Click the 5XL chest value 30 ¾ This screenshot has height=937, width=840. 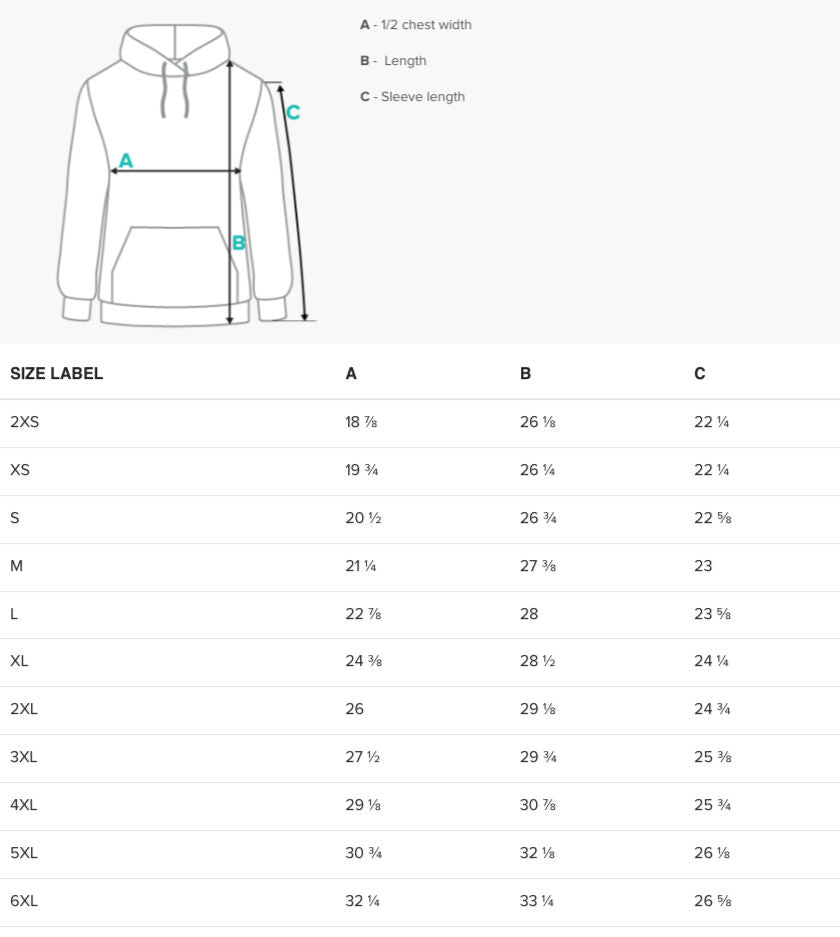364,853
